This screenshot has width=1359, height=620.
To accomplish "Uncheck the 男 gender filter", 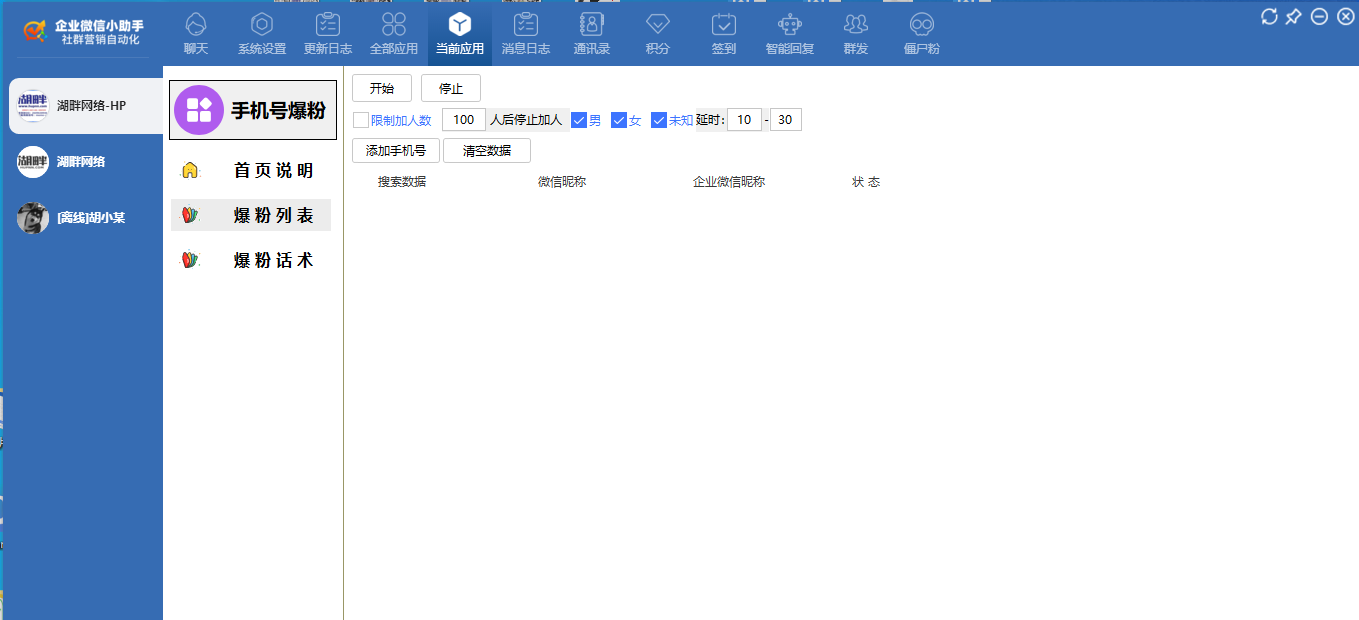I will click(579, 119).
